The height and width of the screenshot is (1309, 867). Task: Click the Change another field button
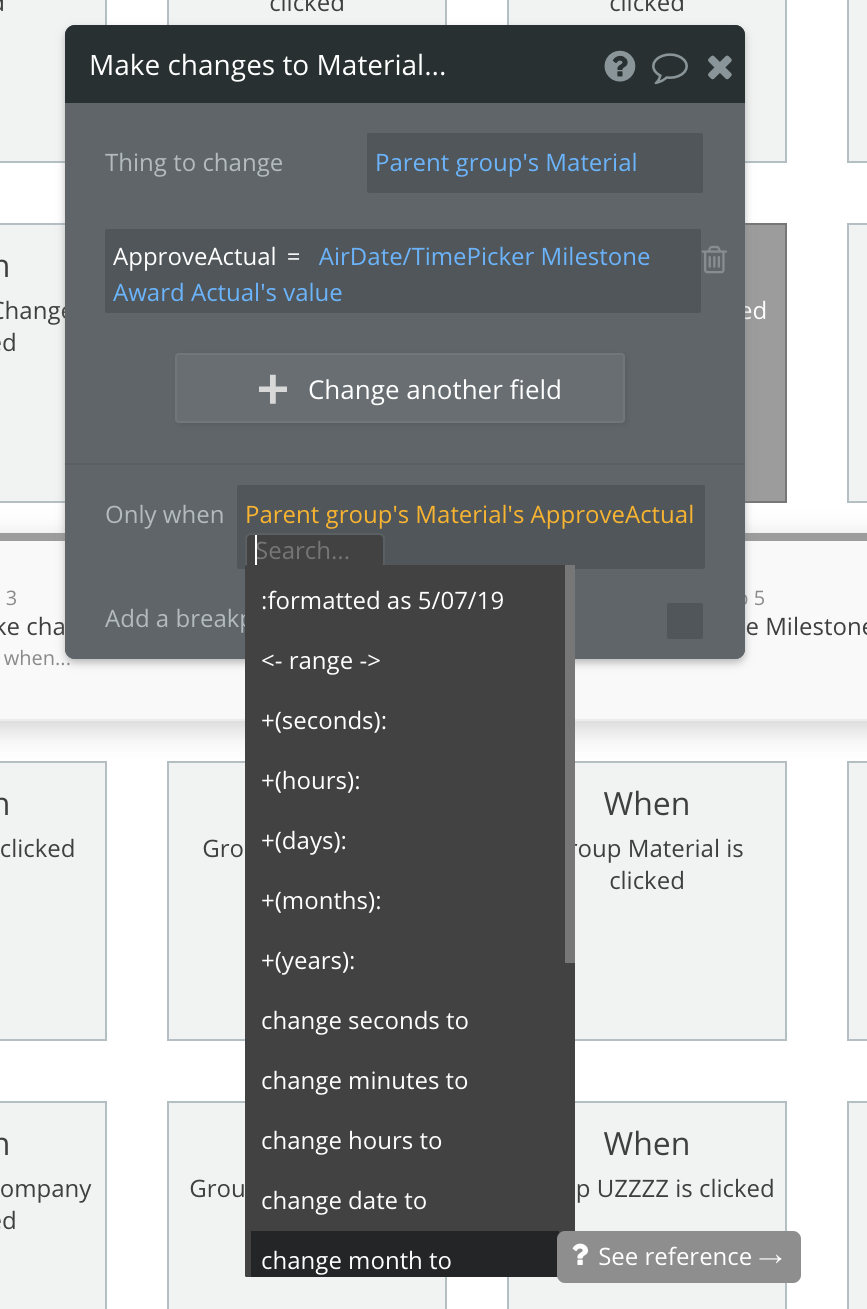pos(400,388)
